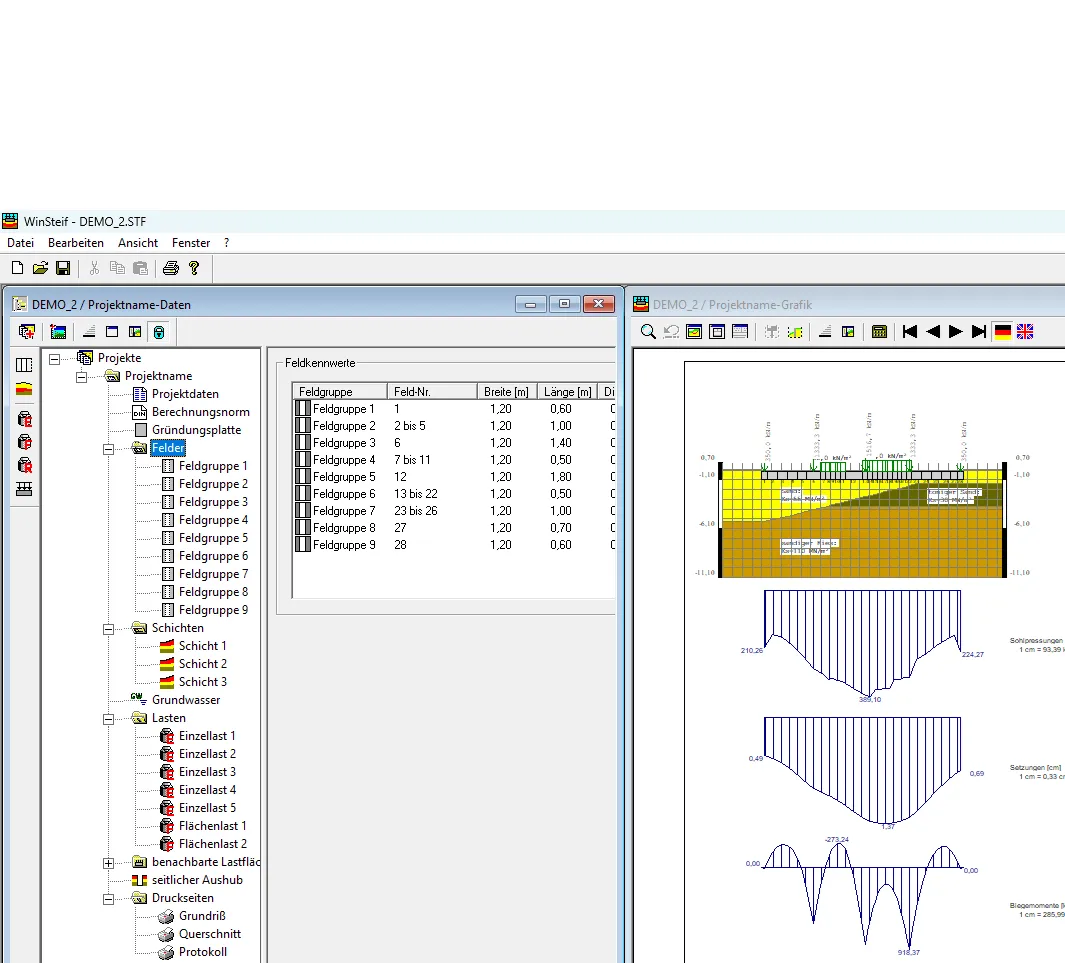Go to next page in Grafik
Viewport: 1065px width, 963px height.
coord(956,331)
